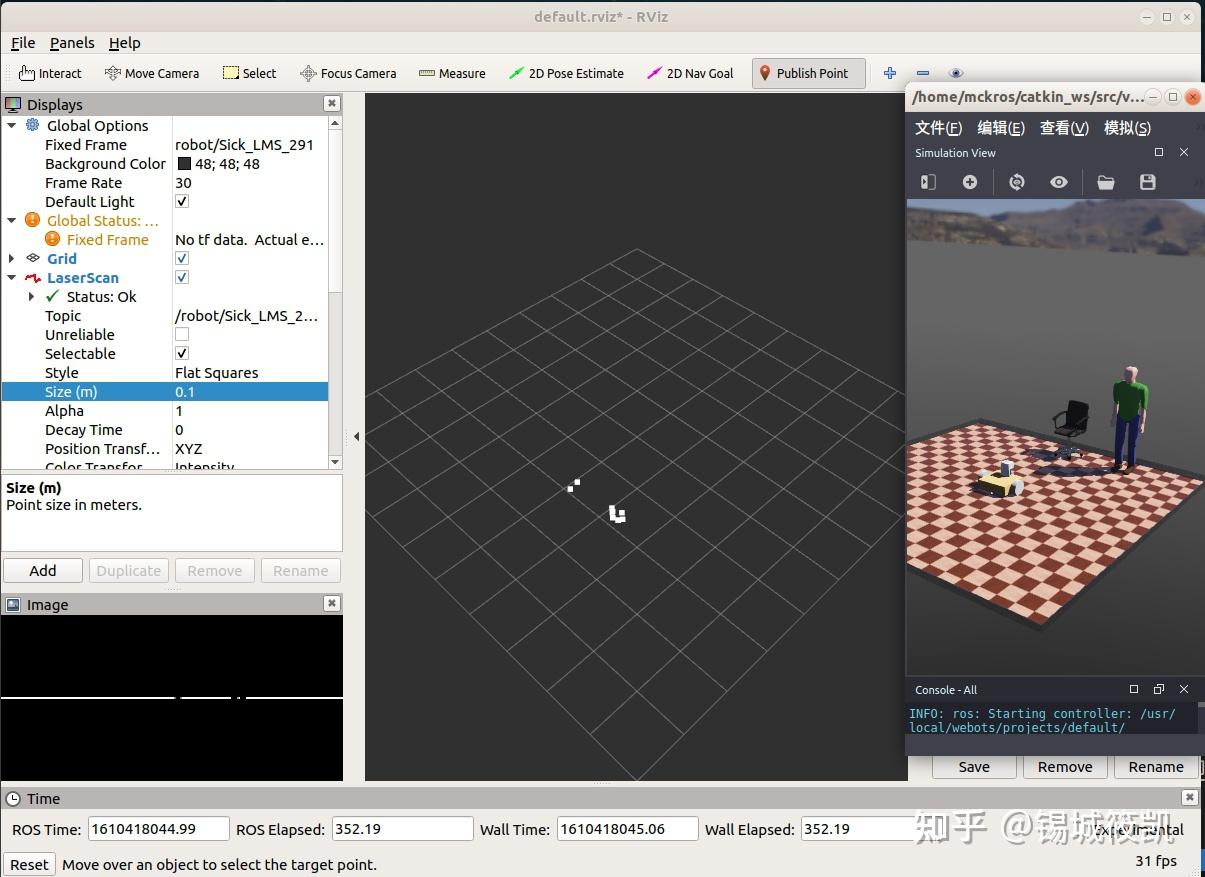Click the Webots add node plus icon

coord(969,182)
